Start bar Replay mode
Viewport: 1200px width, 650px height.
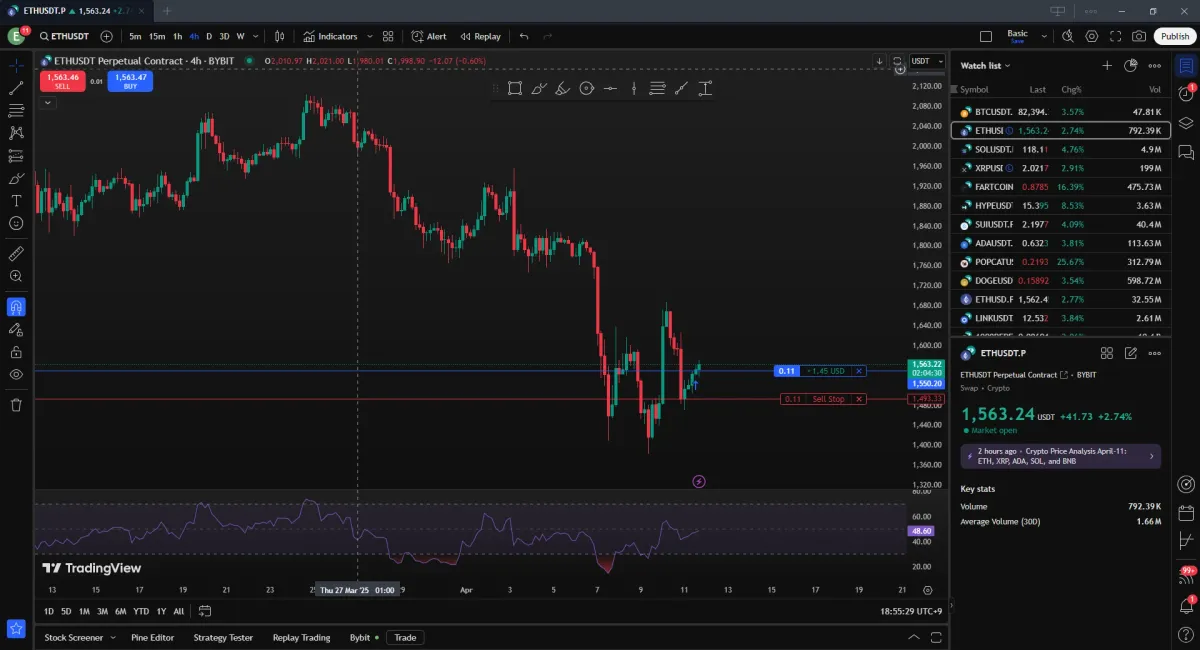(x=480, y=36)
